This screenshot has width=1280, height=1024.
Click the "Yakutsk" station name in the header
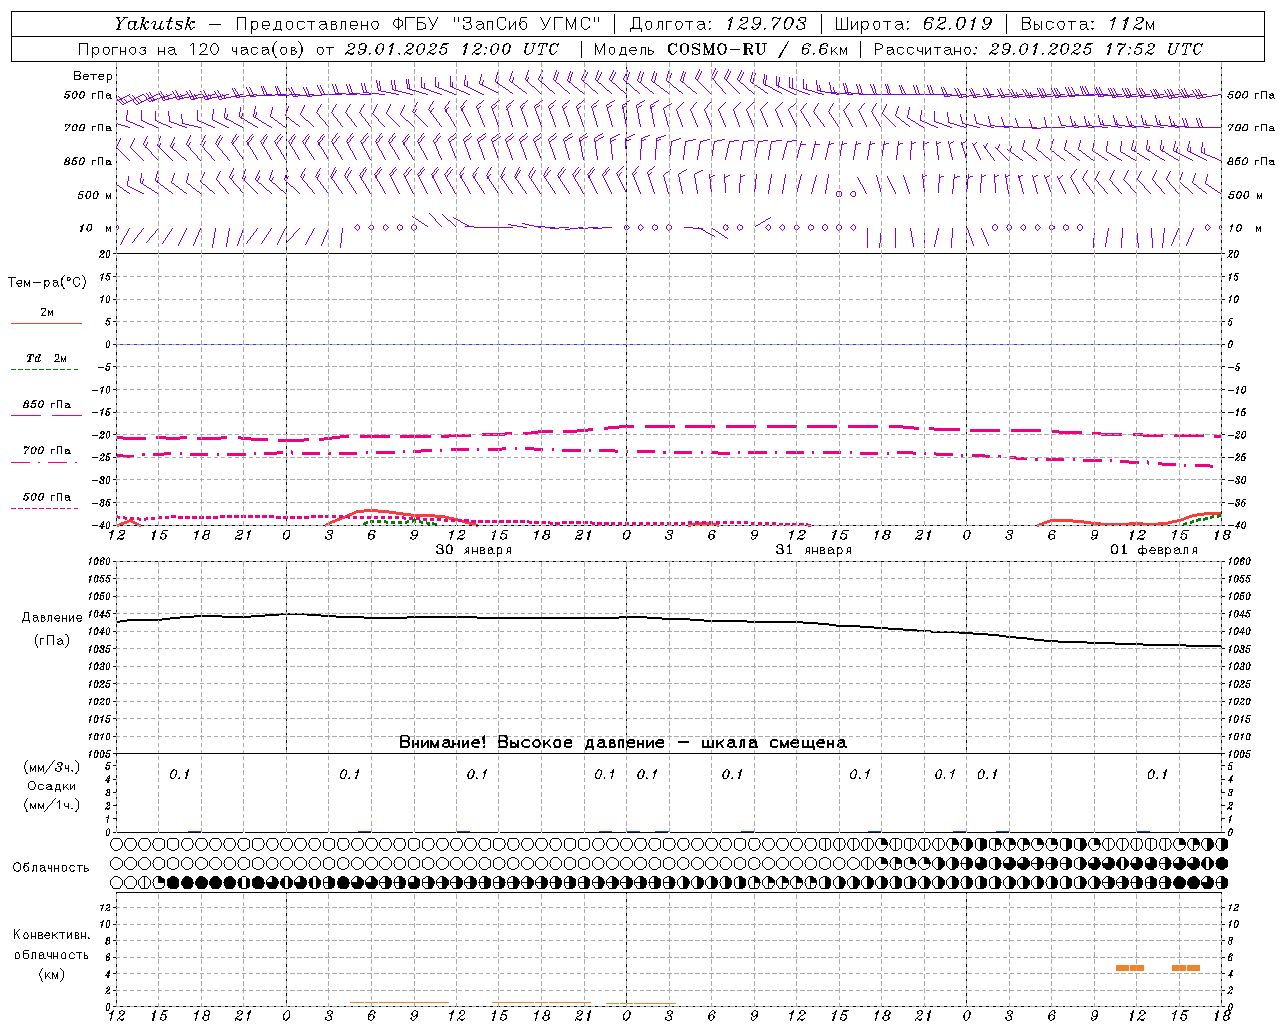[154, 24]
